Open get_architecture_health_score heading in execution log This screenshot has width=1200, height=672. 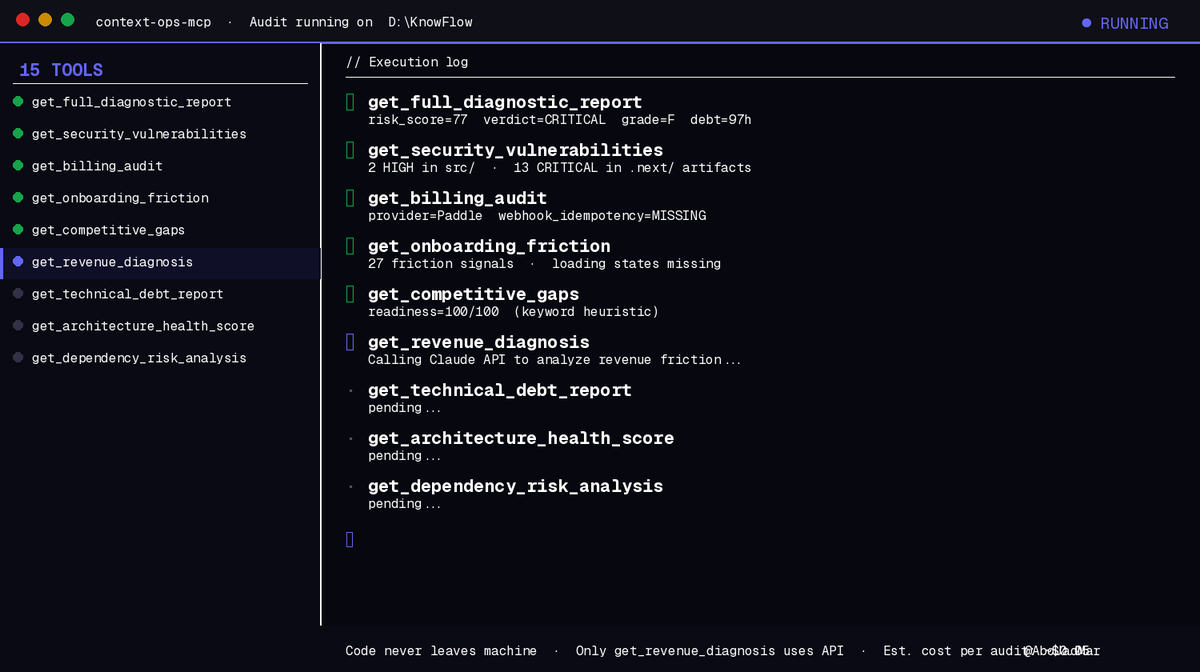coord(521,438)
